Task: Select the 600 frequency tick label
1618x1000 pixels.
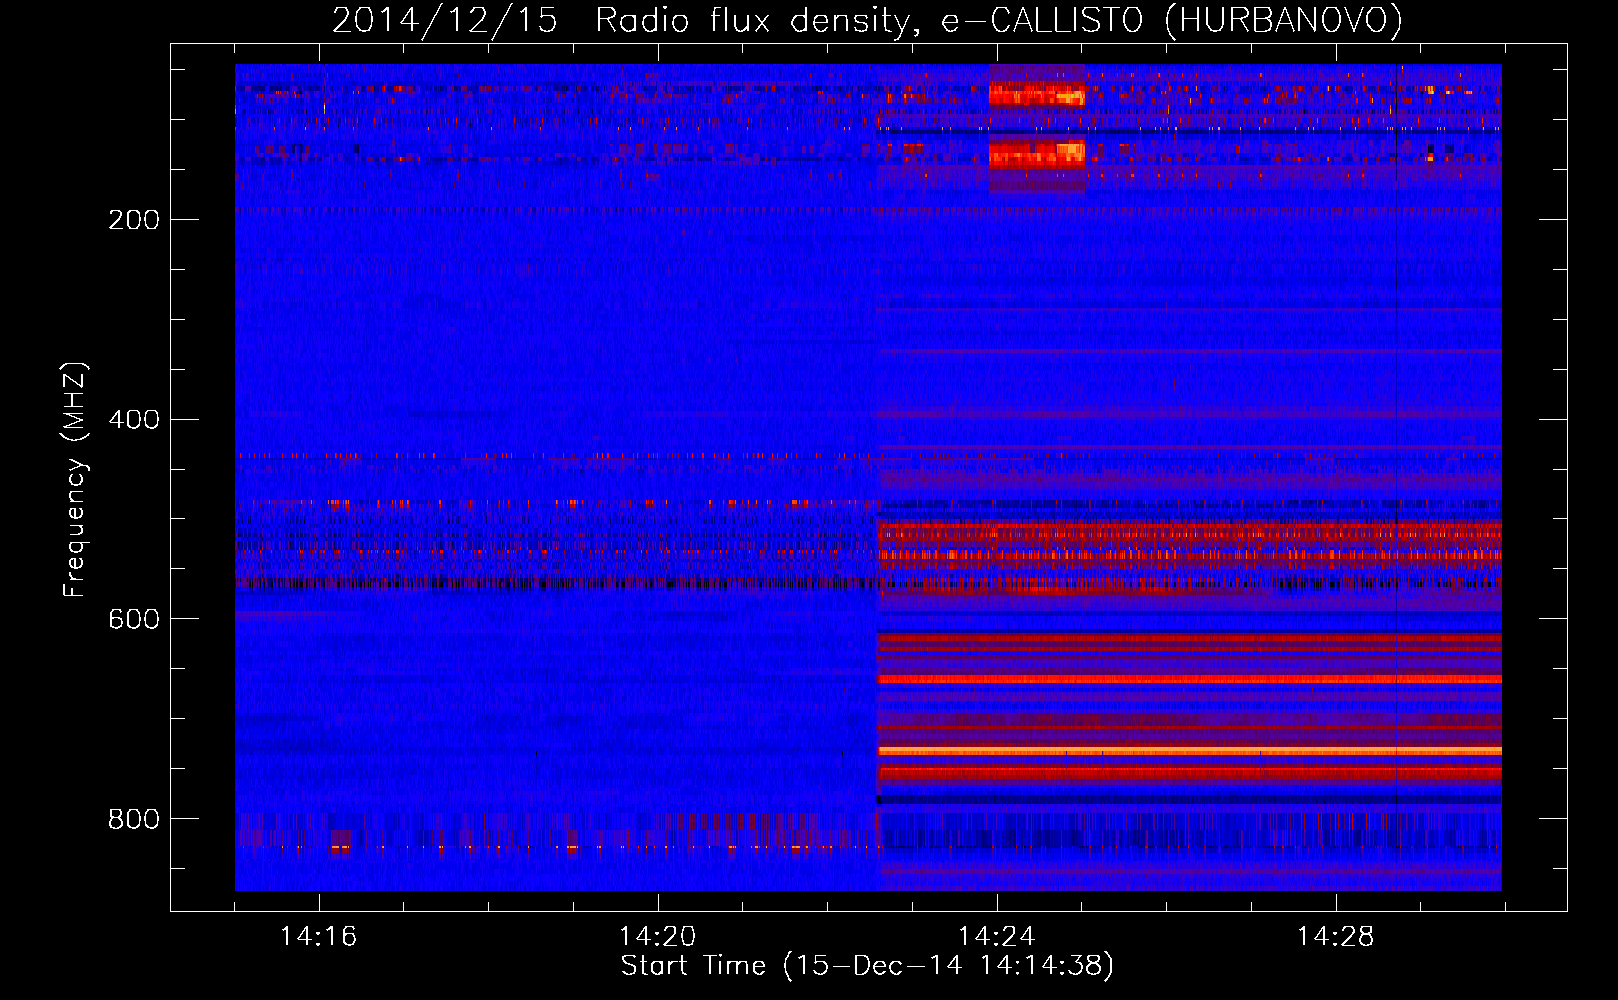Action: coord(134,619)
